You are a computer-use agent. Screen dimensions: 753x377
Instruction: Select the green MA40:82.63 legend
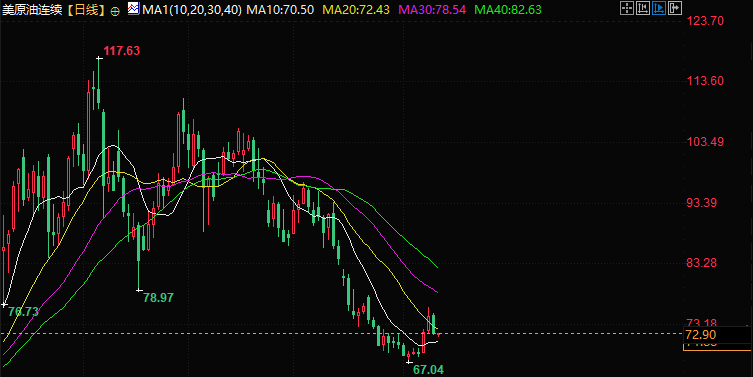(x=508, y=10)
